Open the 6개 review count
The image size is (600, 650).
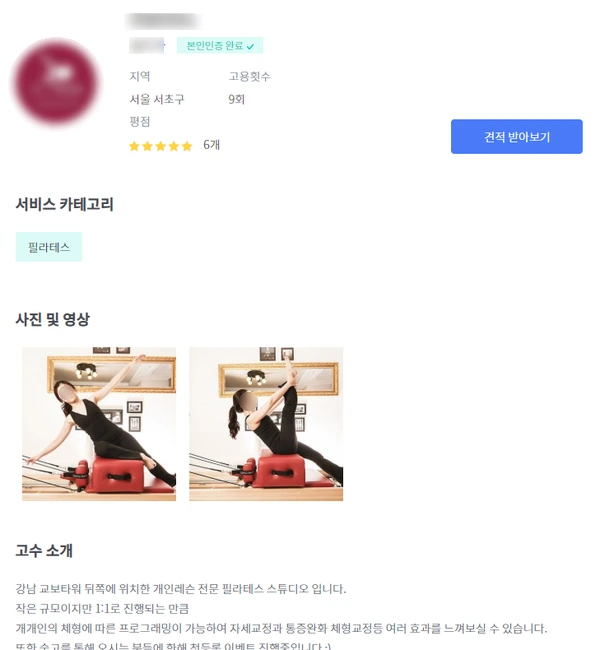pyautogui.click(x=211, y=145)
